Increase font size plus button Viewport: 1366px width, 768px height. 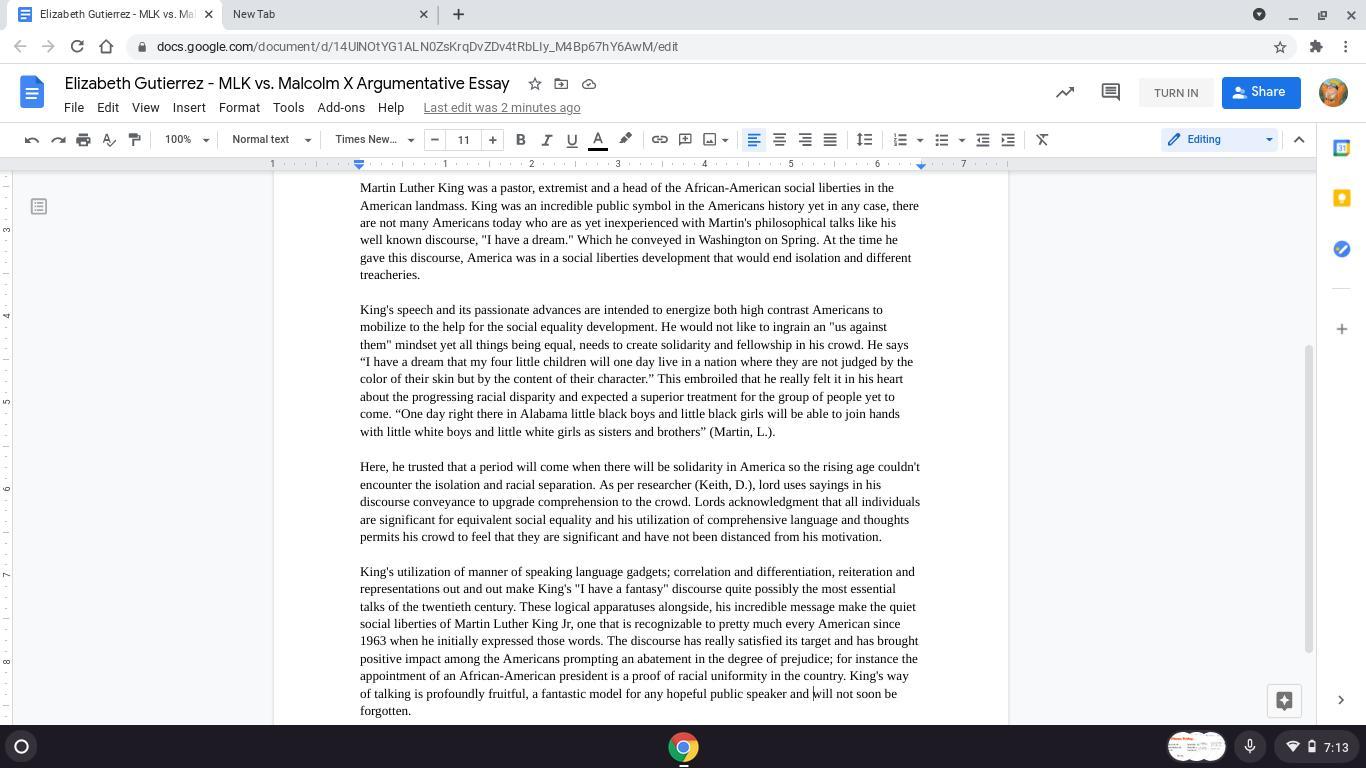pos(492,140)
